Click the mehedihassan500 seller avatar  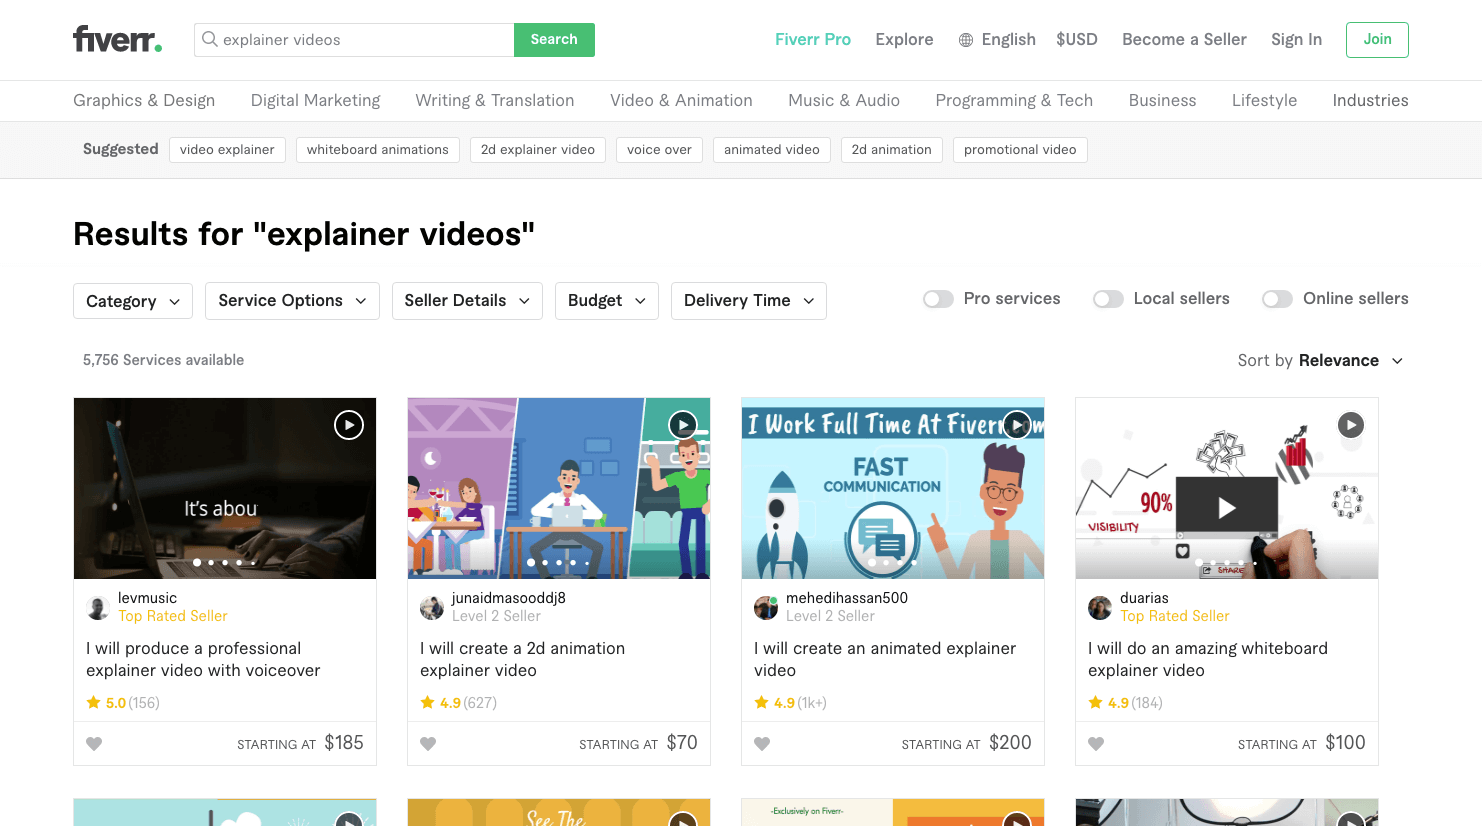pyautogui.click(x=766, y=608)
